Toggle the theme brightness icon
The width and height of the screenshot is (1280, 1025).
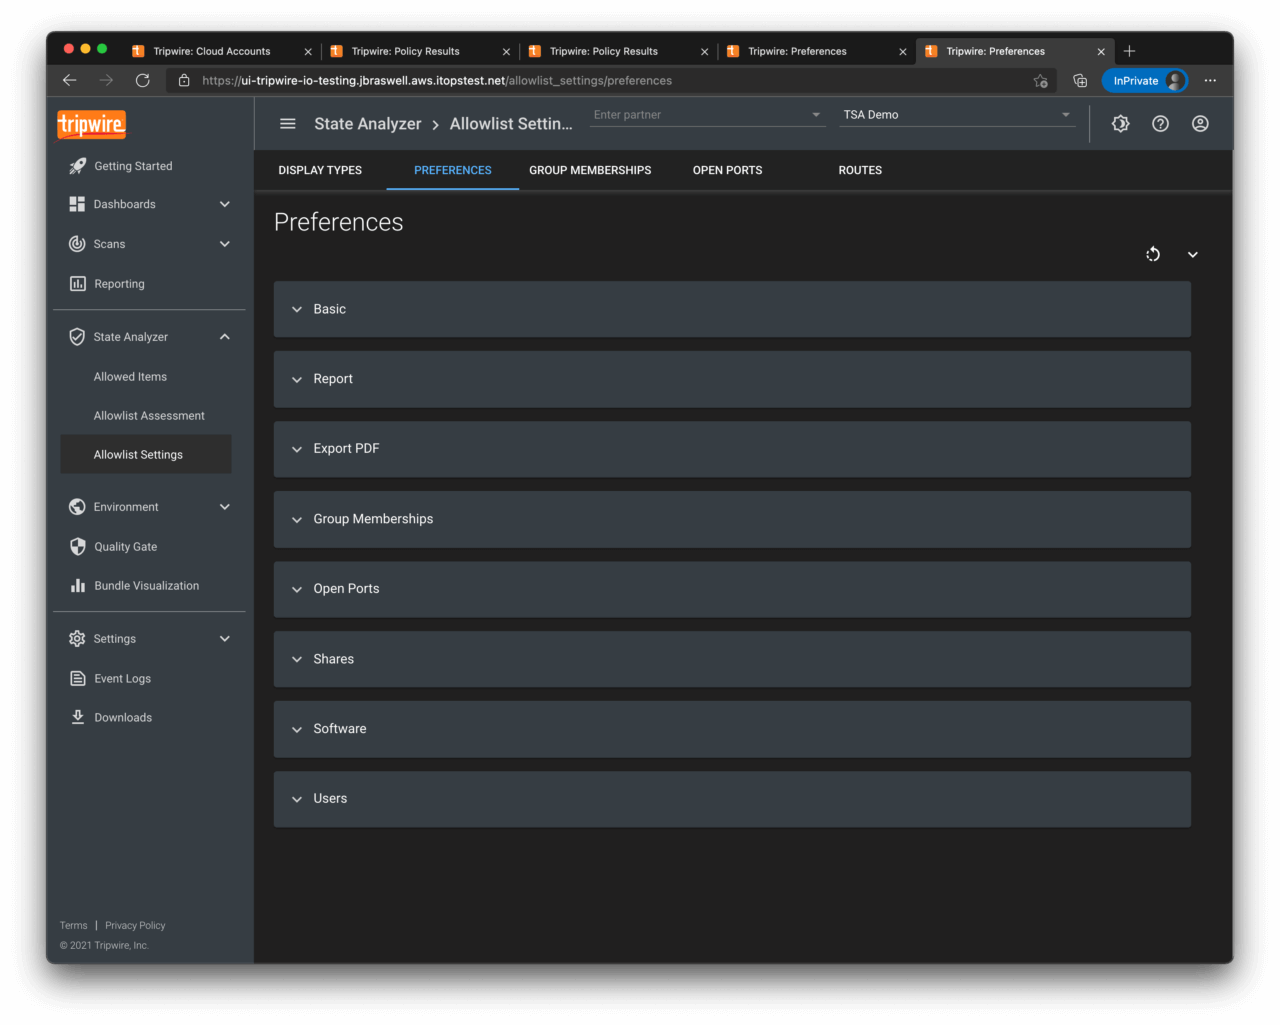click(x=1120, y=124)
